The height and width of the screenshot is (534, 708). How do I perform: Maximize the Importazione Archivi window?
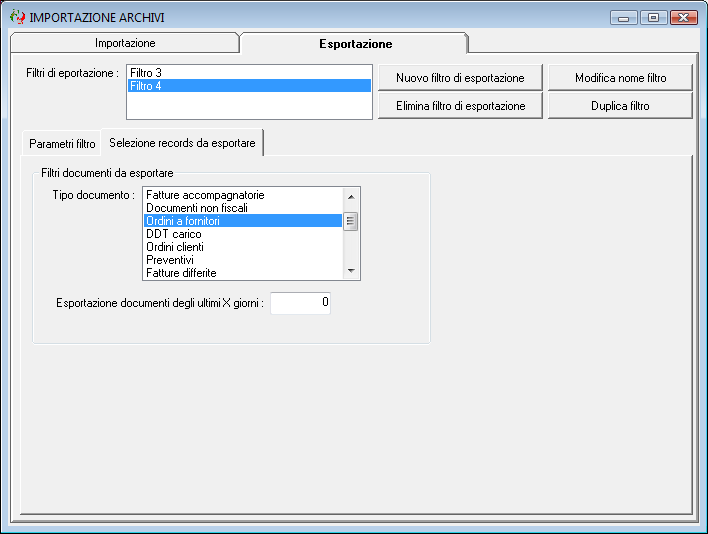(x=653, y=18)
